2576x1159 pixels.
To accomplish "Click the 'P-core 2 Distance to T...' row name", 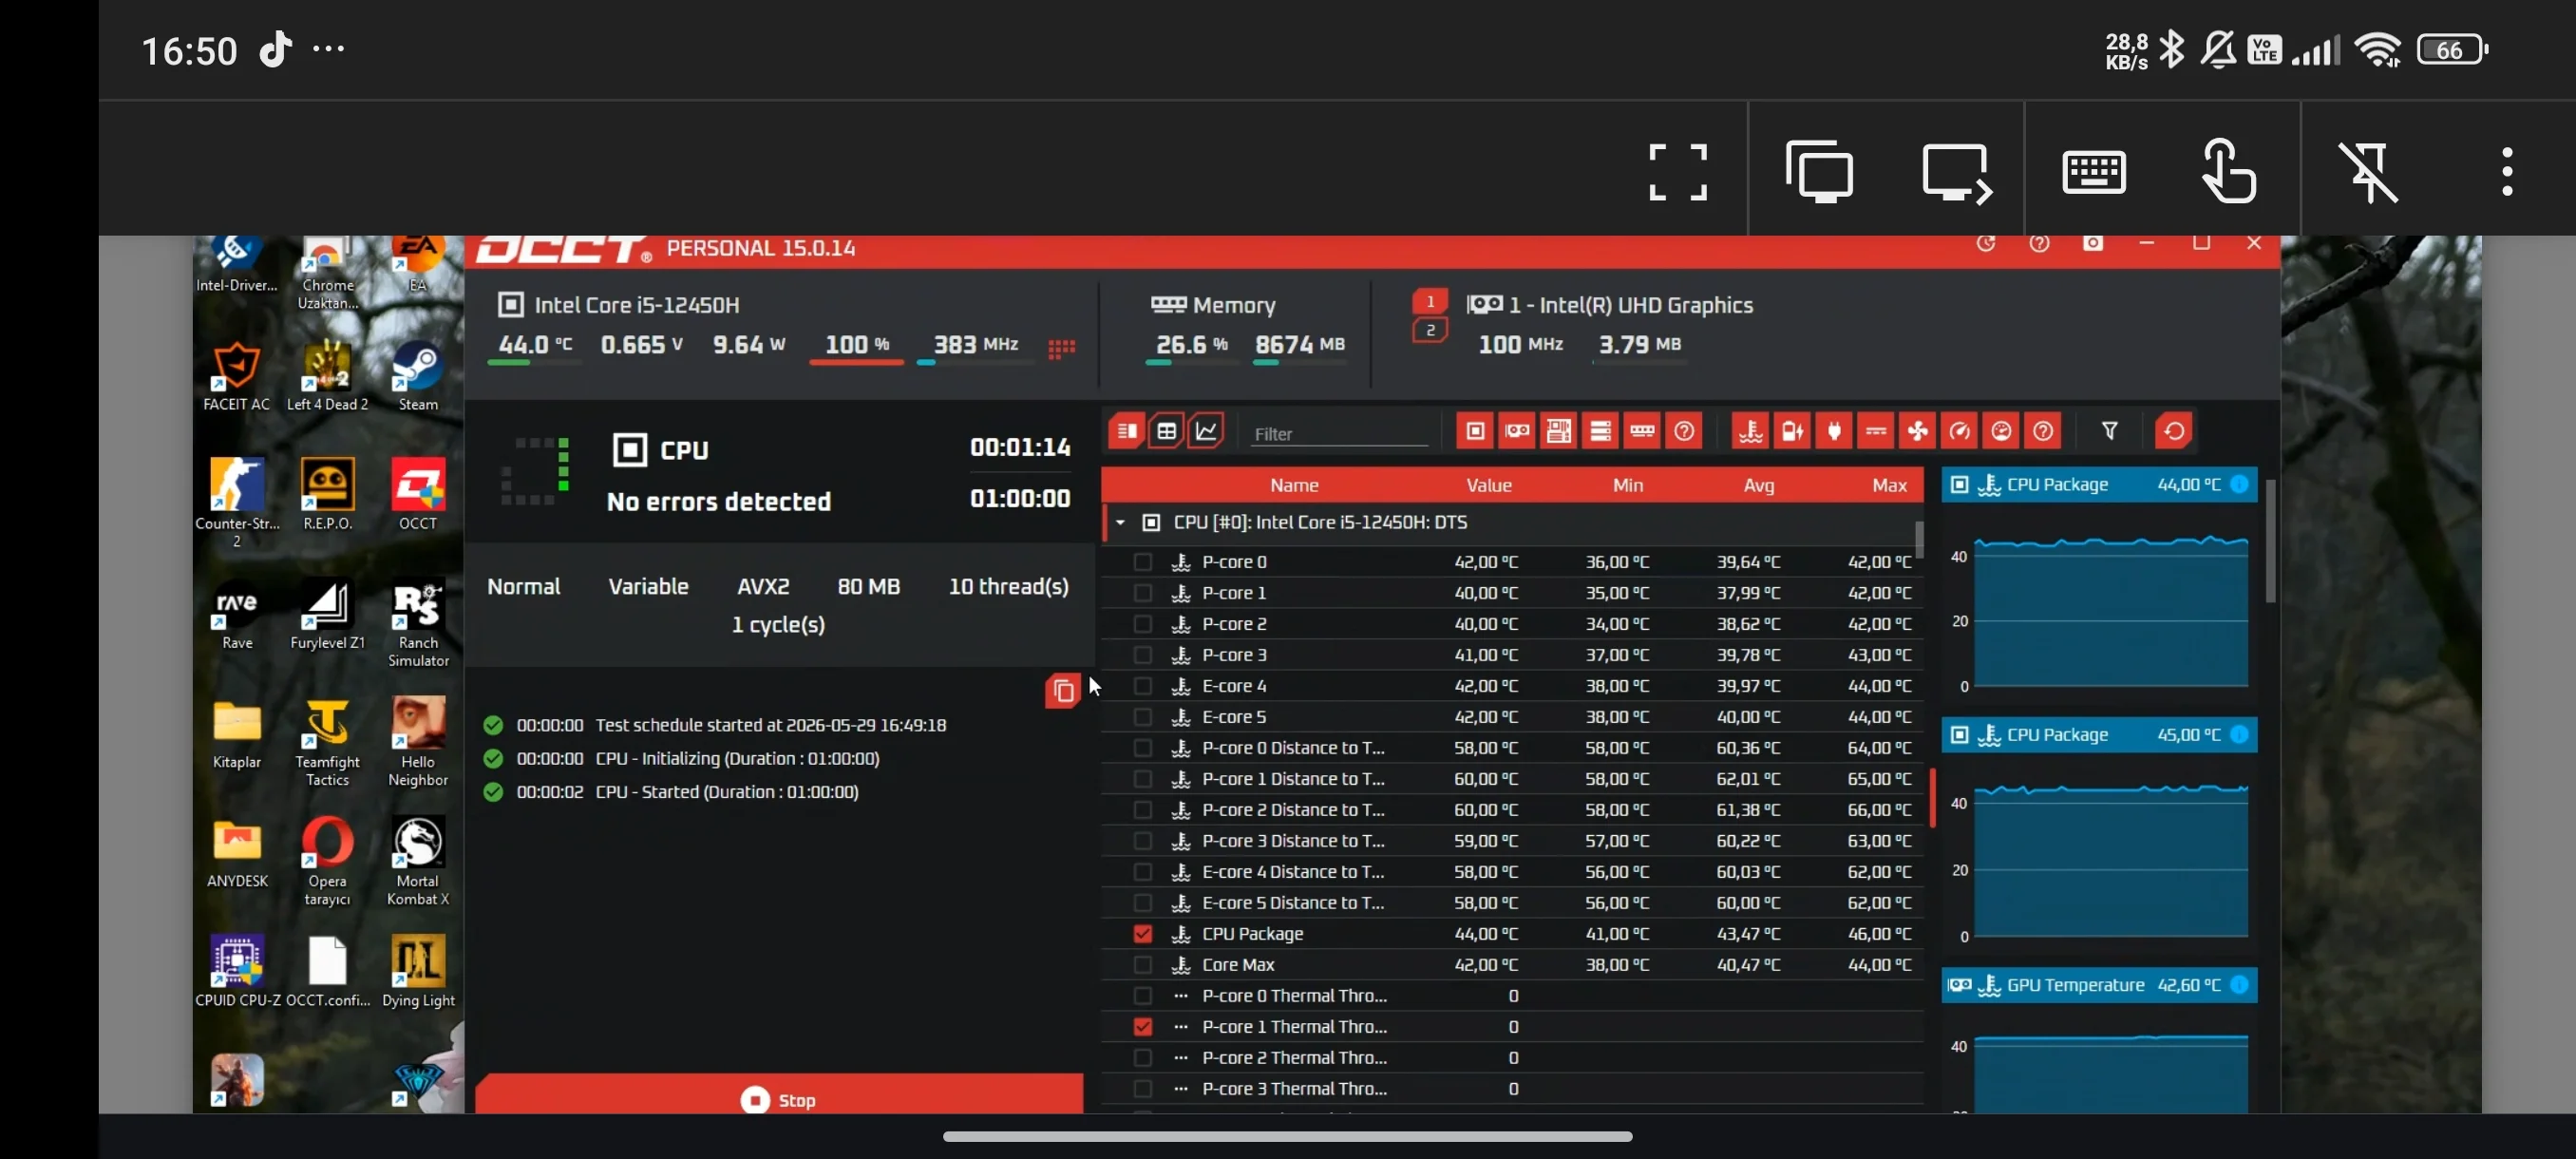I will tap(1293, 810).
